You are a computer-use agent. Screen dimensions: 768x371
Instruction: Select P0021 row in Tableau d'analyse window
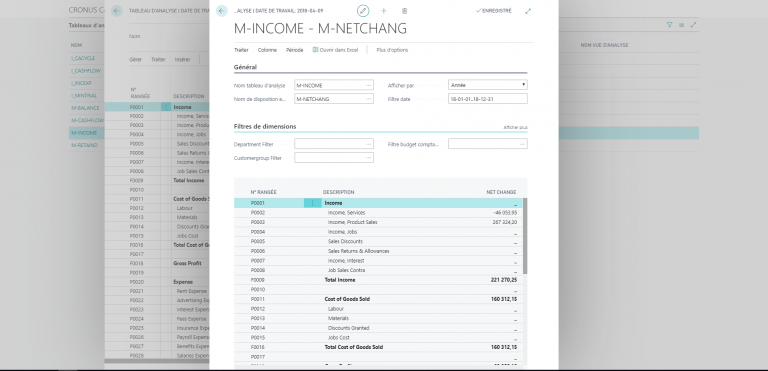[157, 291]
